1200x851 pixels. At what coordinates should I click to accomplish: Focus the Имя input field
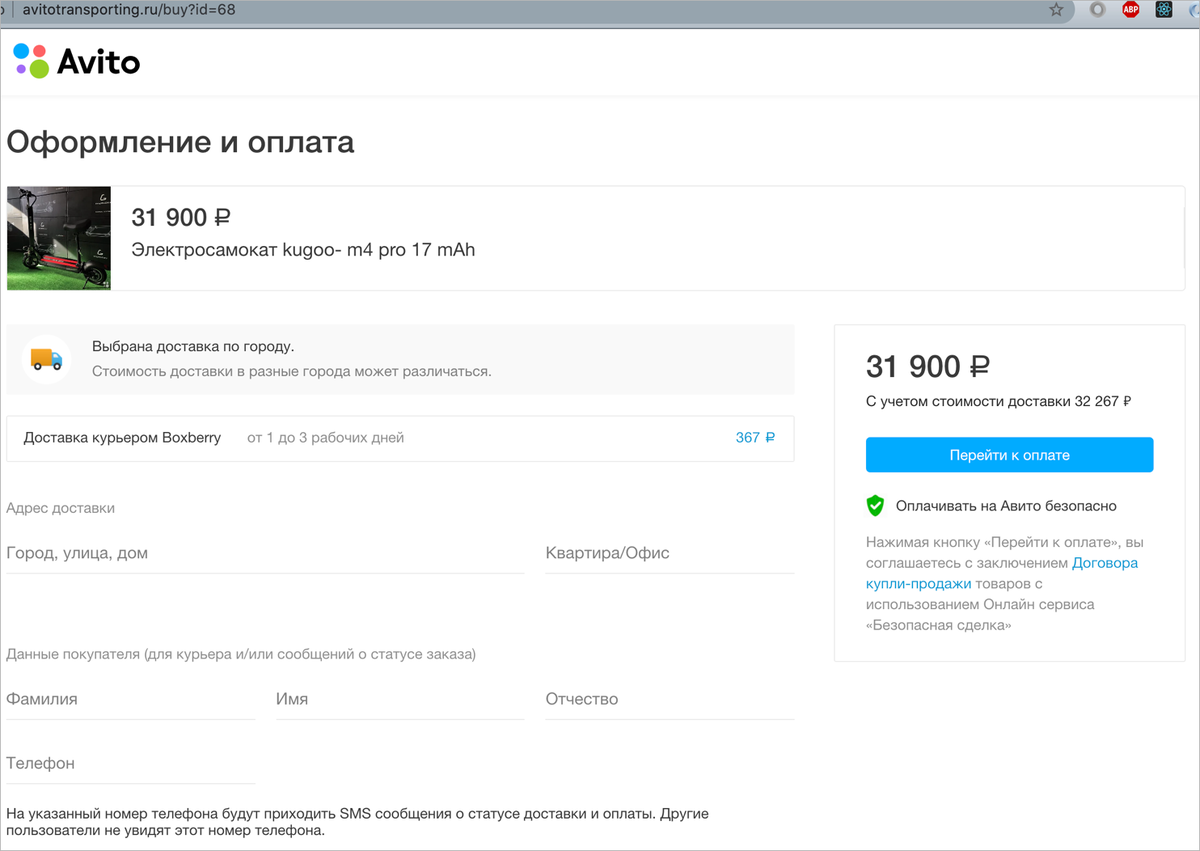pos(399,699)
